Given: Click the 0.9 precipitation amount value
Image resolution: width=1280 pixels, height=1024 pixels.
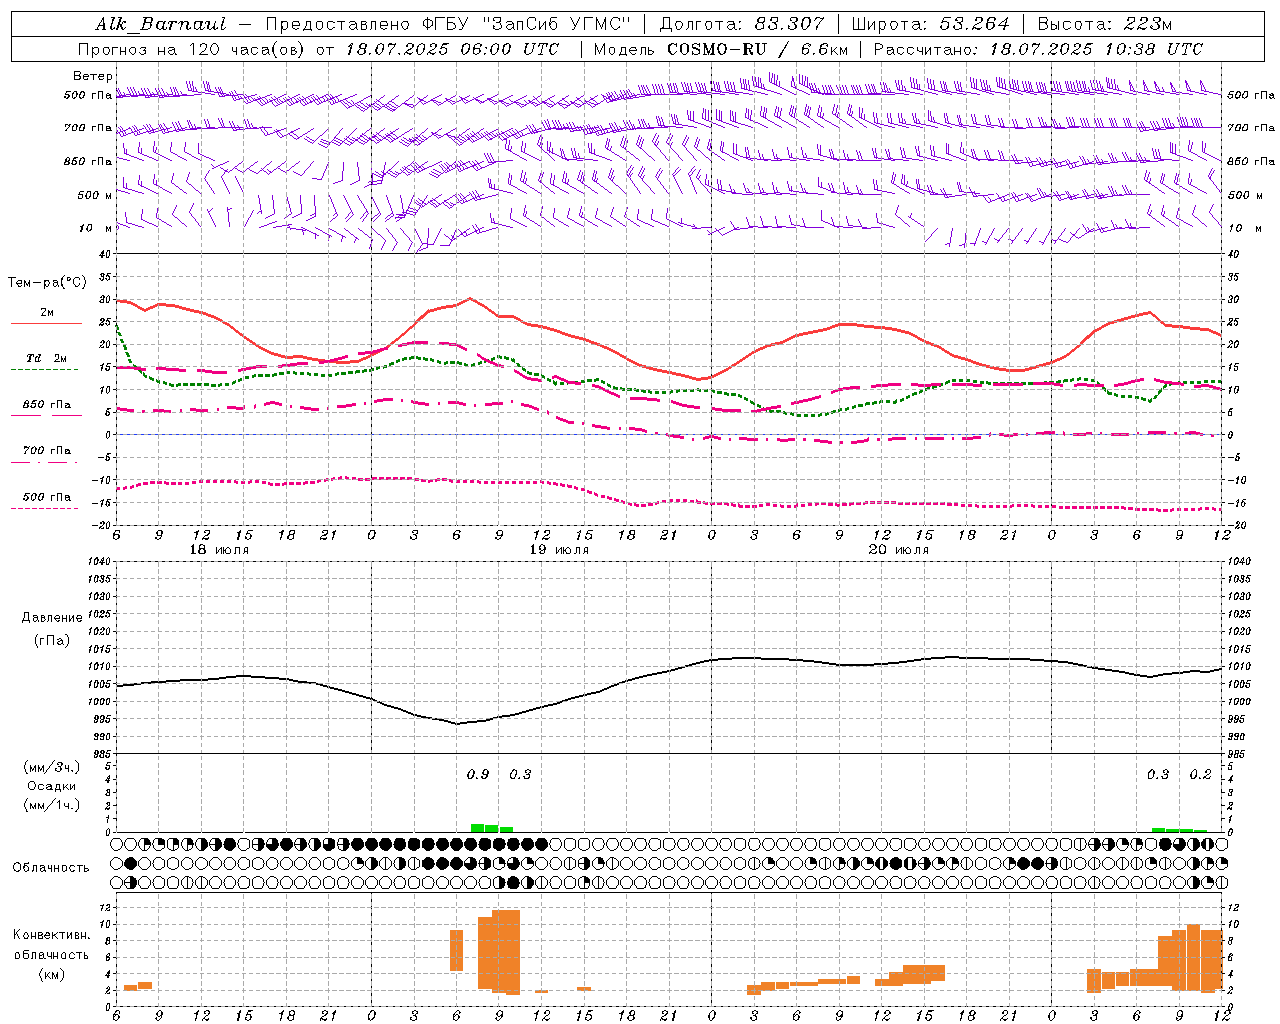Looking at the screenshot, I should tap(478, 775).
